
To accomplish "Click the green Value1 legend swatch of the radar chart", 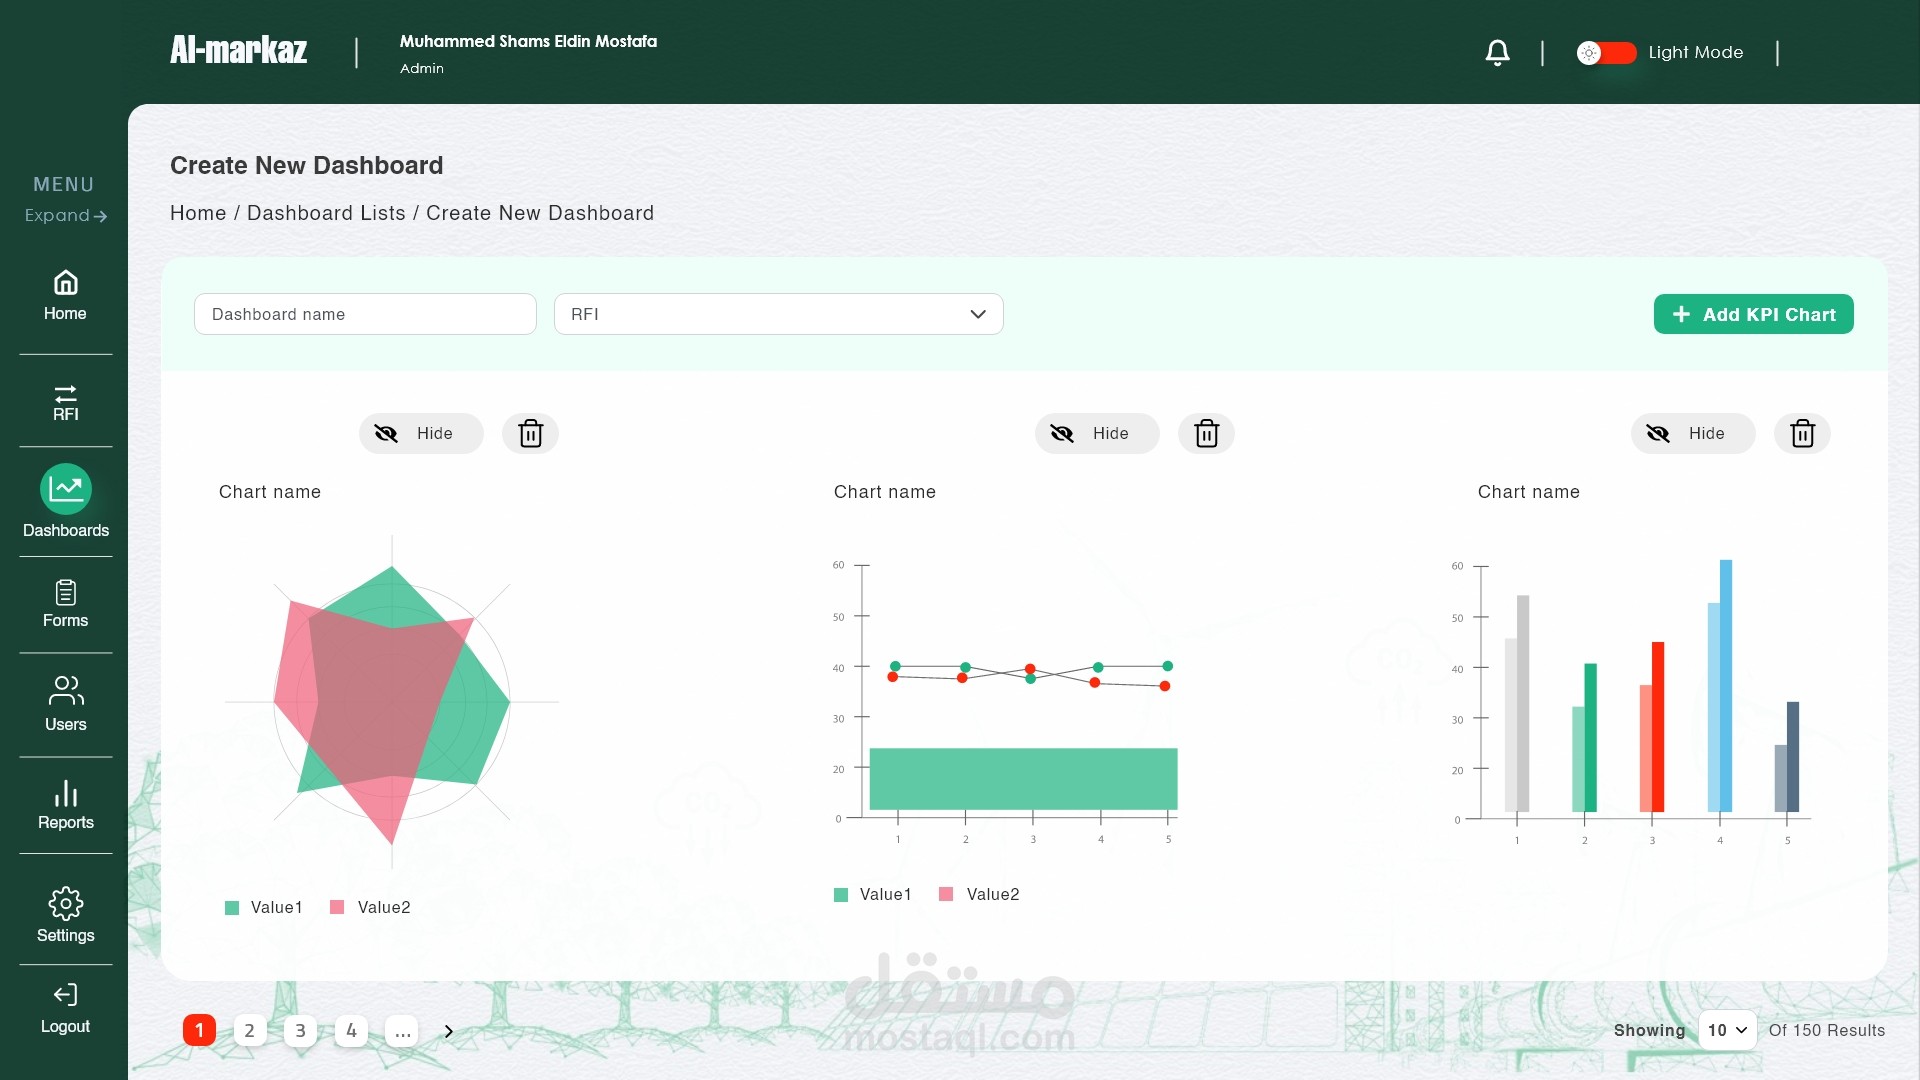I will (x=232, y=908).
